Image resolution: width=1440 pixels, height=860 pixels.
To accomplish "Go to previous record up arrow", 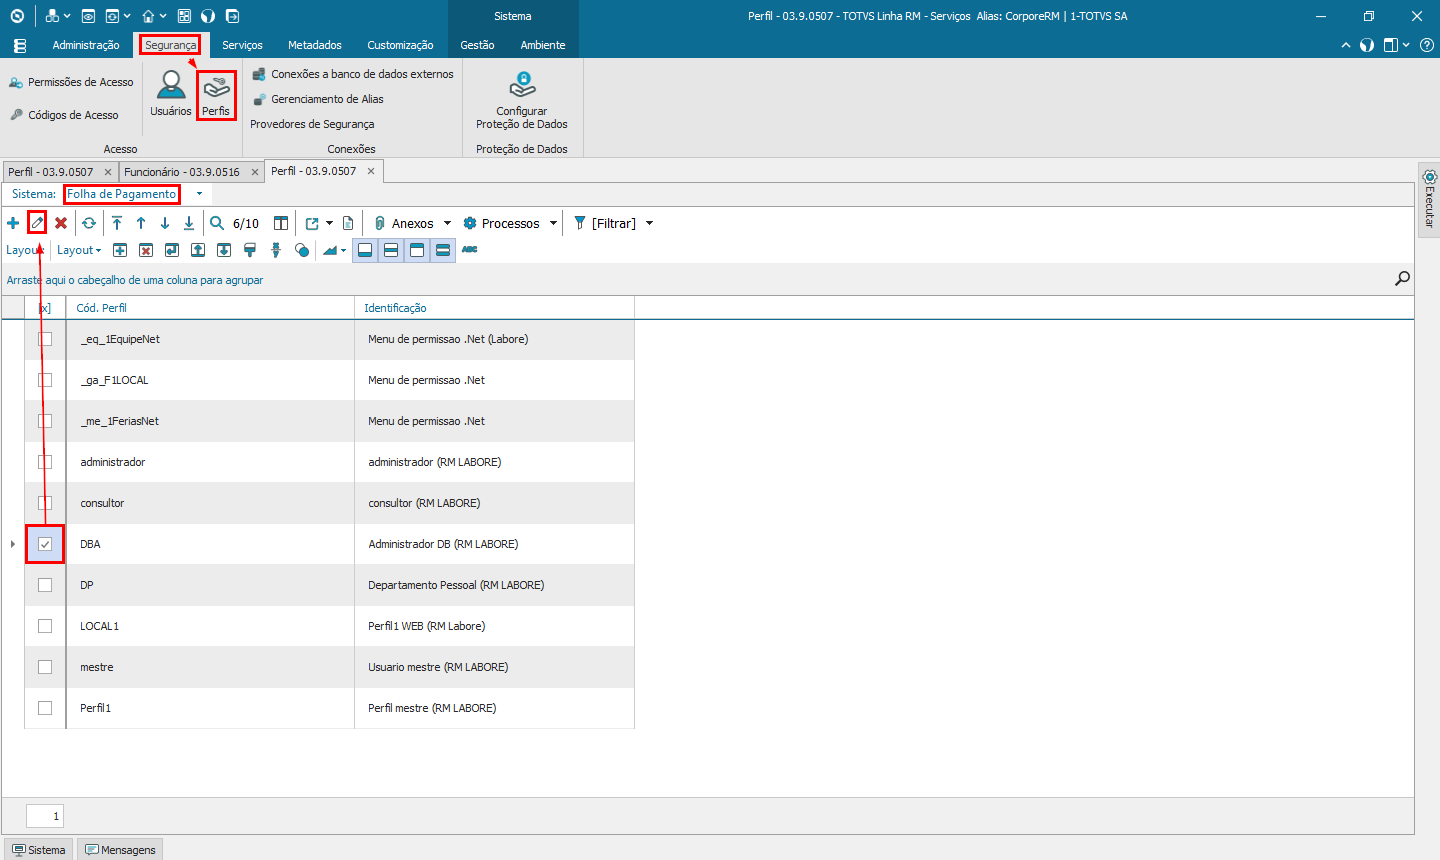I will 141,223.
